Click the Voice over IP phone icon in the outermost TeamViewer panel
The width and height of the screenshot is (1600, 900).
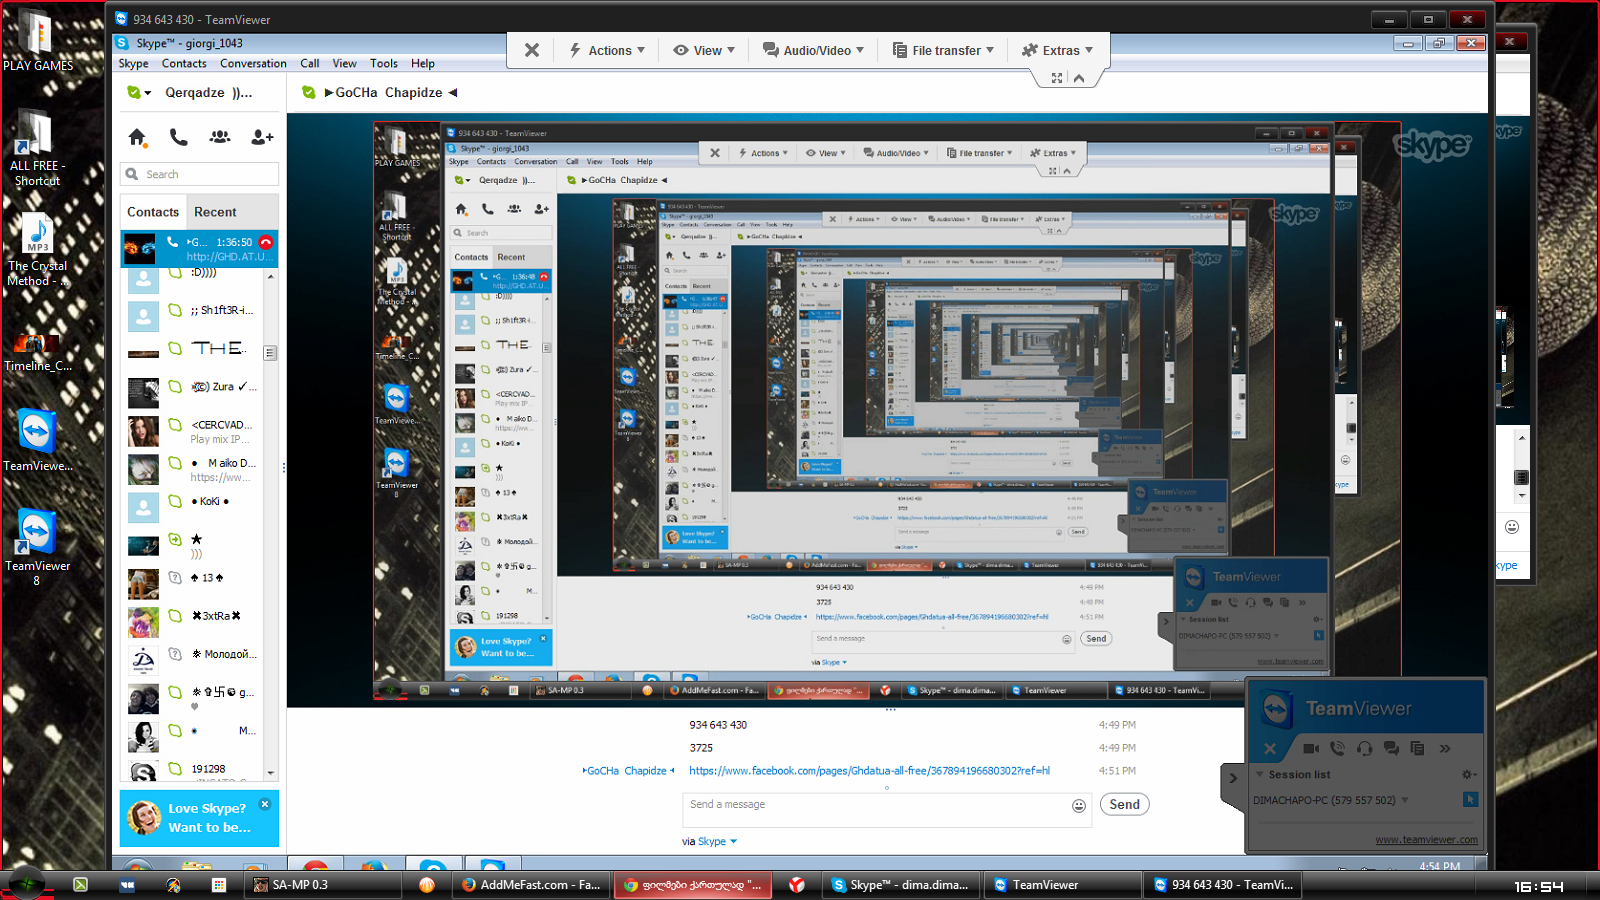pos(1338,748)
